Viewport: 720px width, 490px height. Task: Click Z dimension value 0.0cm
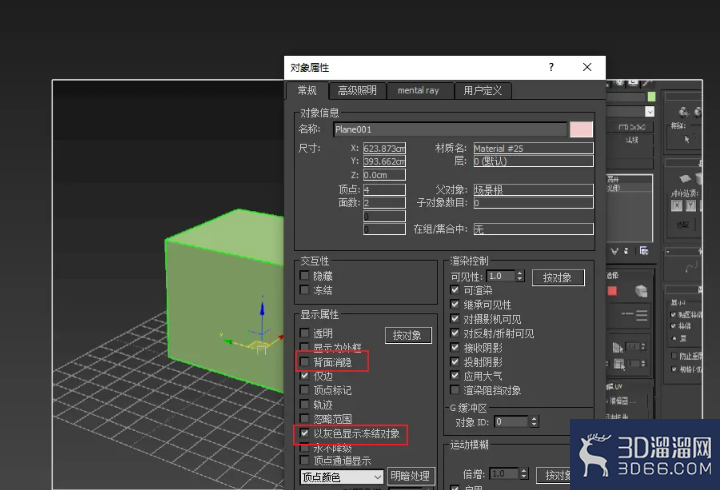384,175
